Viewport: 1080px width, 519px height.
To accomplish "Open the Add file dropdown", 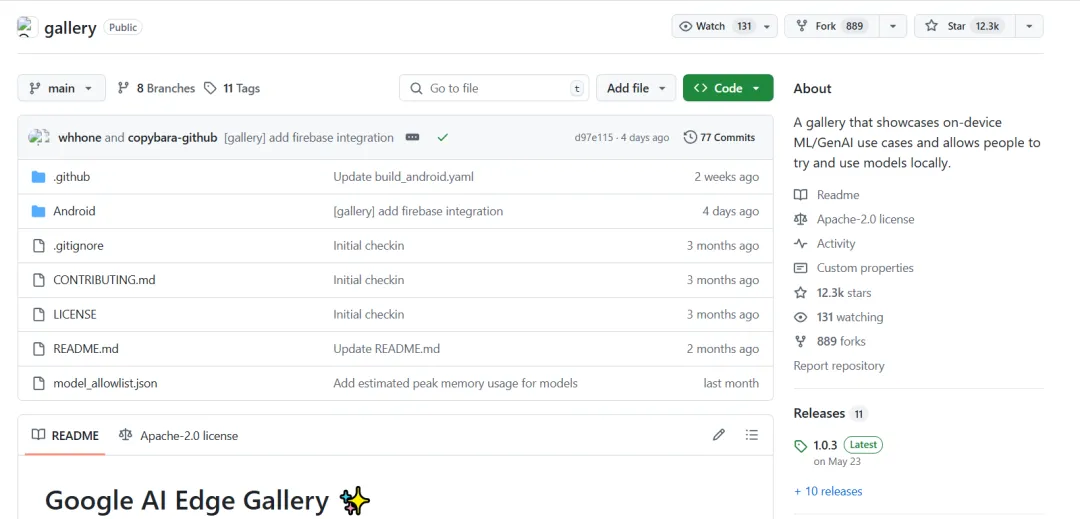I will point(636,88).
